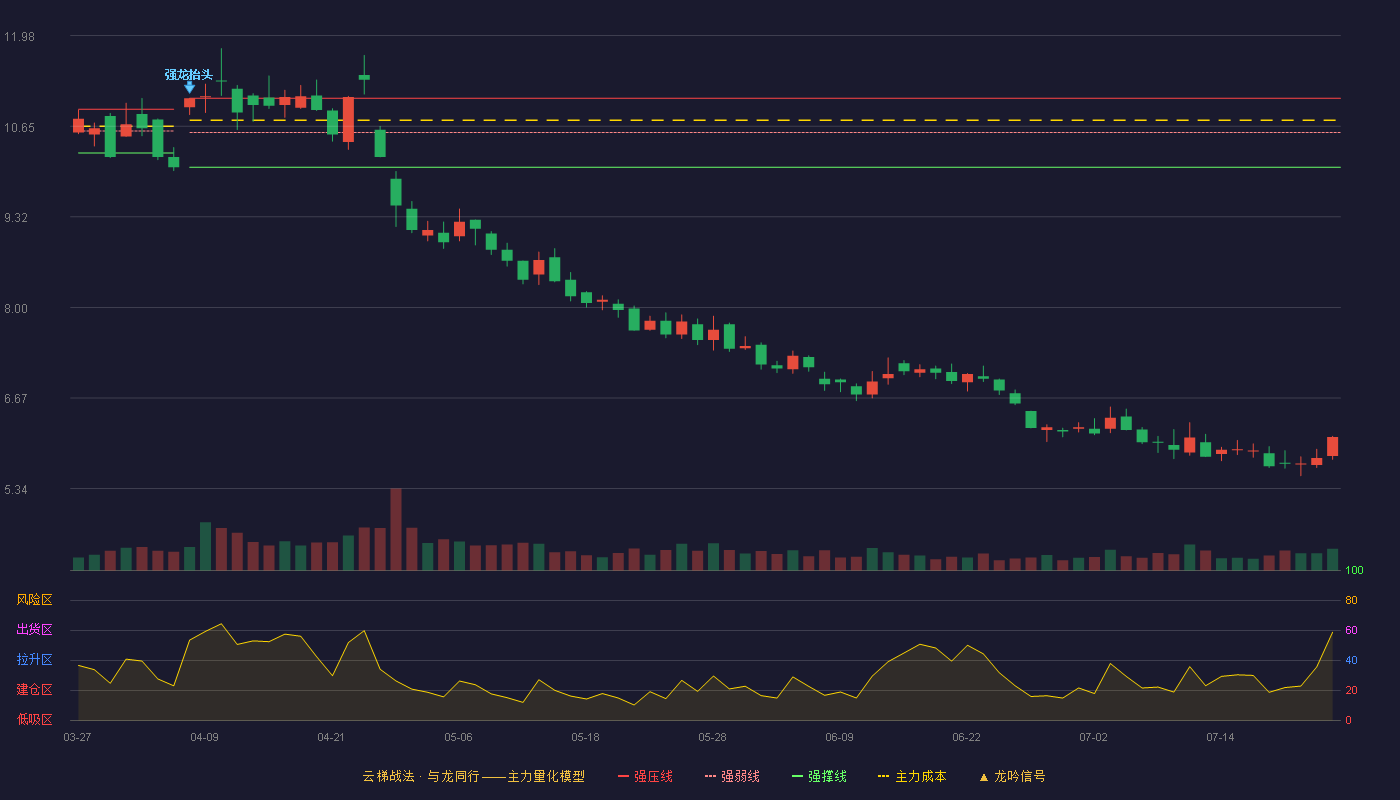Image resolution: width=1400 pixels, height=800 pixels.
Task: Toggle the 强撑线 legend entry
Action: pyautogui.click(x=819, y=776)
